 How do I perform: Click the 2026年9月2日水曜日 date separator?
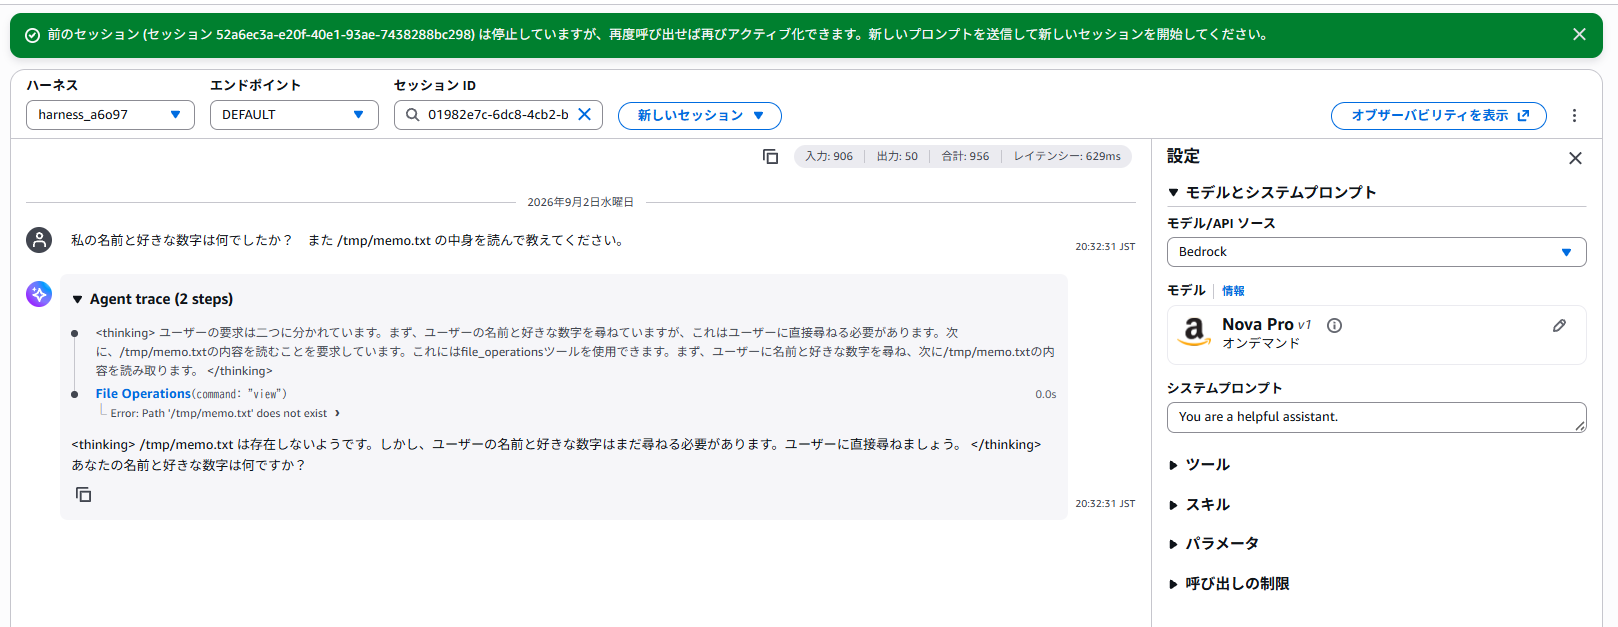pos(581,202)
